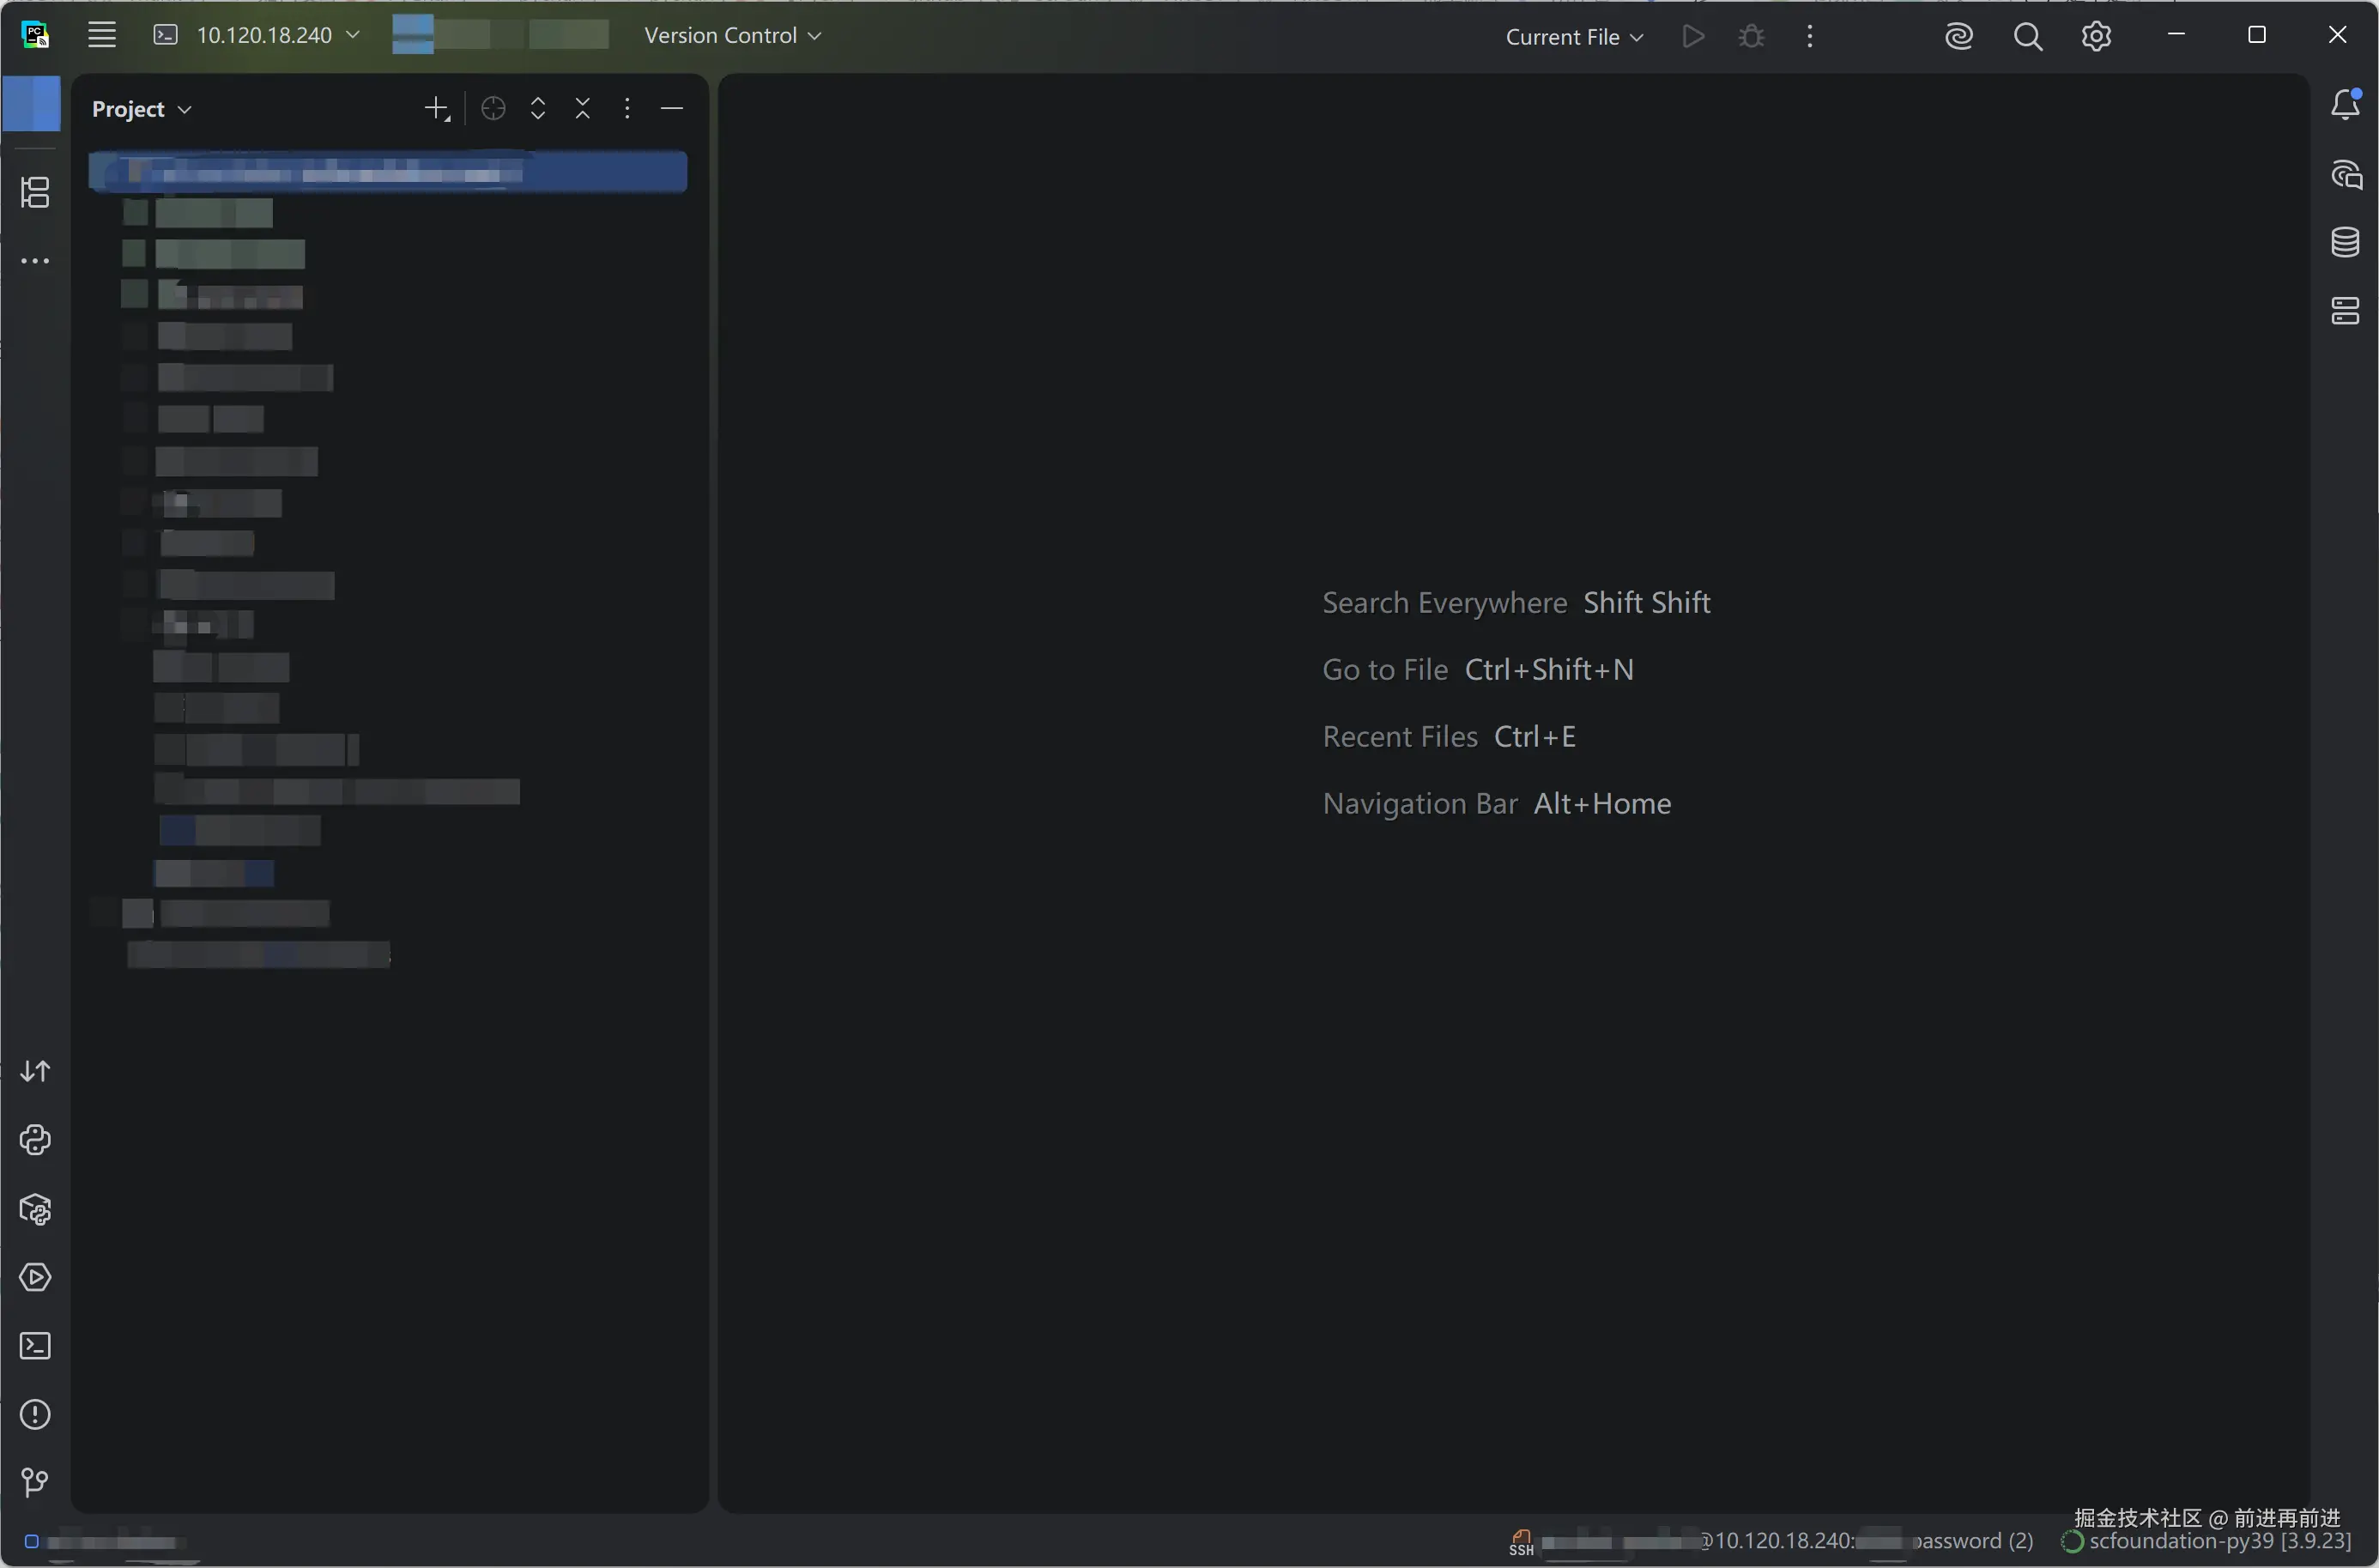The image size is (2379, 1568).
Task: Click the "Navigation Bar" hint text
Action: (1420, 804)
